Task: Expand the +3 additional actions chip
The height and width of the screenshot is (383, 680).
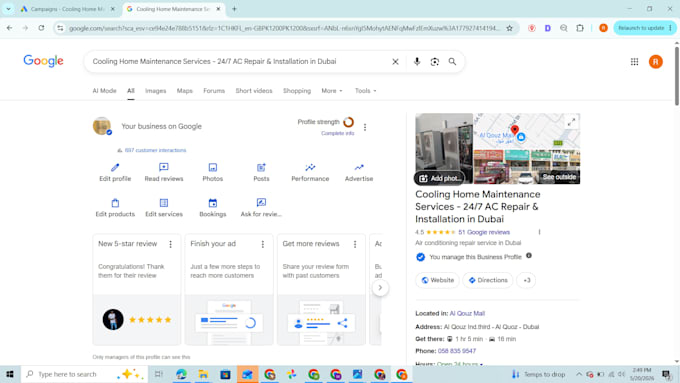Action: click(526, 280)
